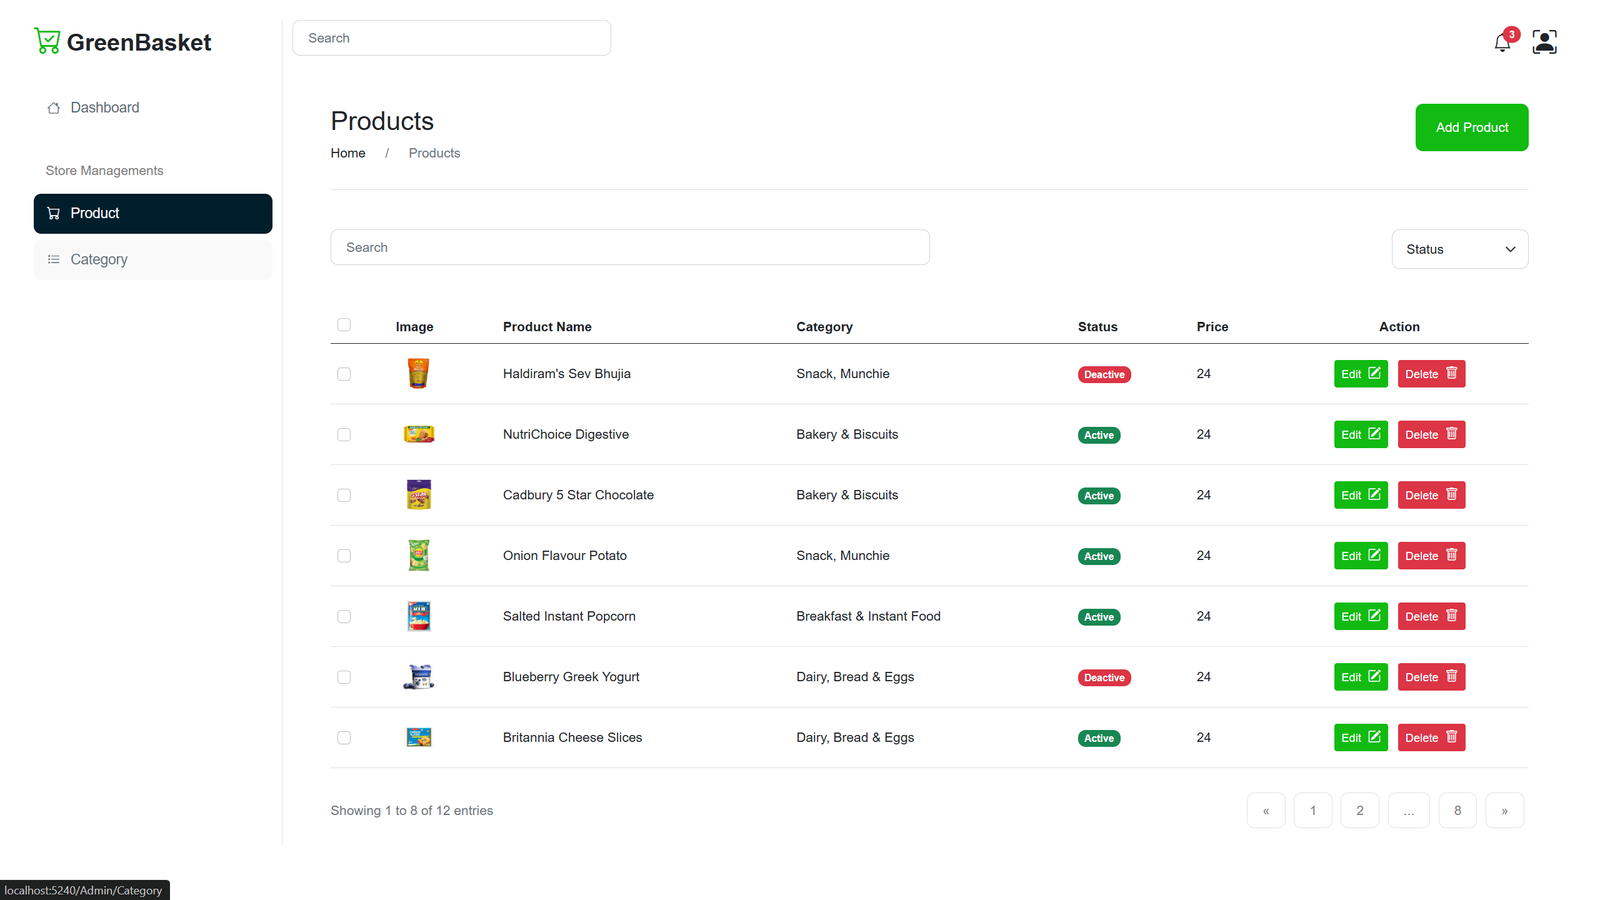Click the Dashboard home icon
The image size is (1600, 900).
[54, 108]
